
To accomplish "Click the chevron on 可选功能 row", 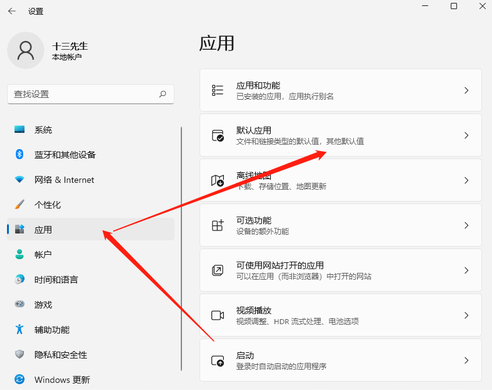I will click(466, 225).
